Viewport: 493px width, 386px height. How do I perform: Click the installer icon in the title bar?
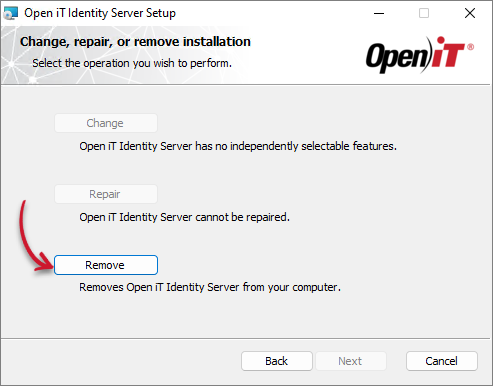click(x=10, y=13)
